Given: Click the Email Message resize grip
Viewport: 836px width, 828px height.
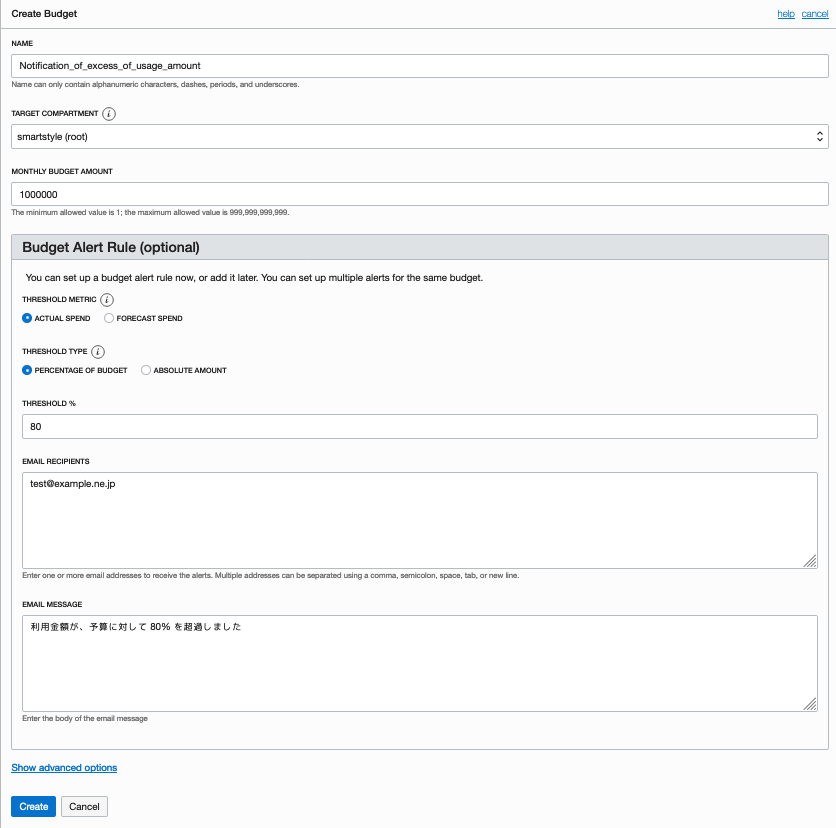Looking at the screenshot, I should [x=810, y=704].
